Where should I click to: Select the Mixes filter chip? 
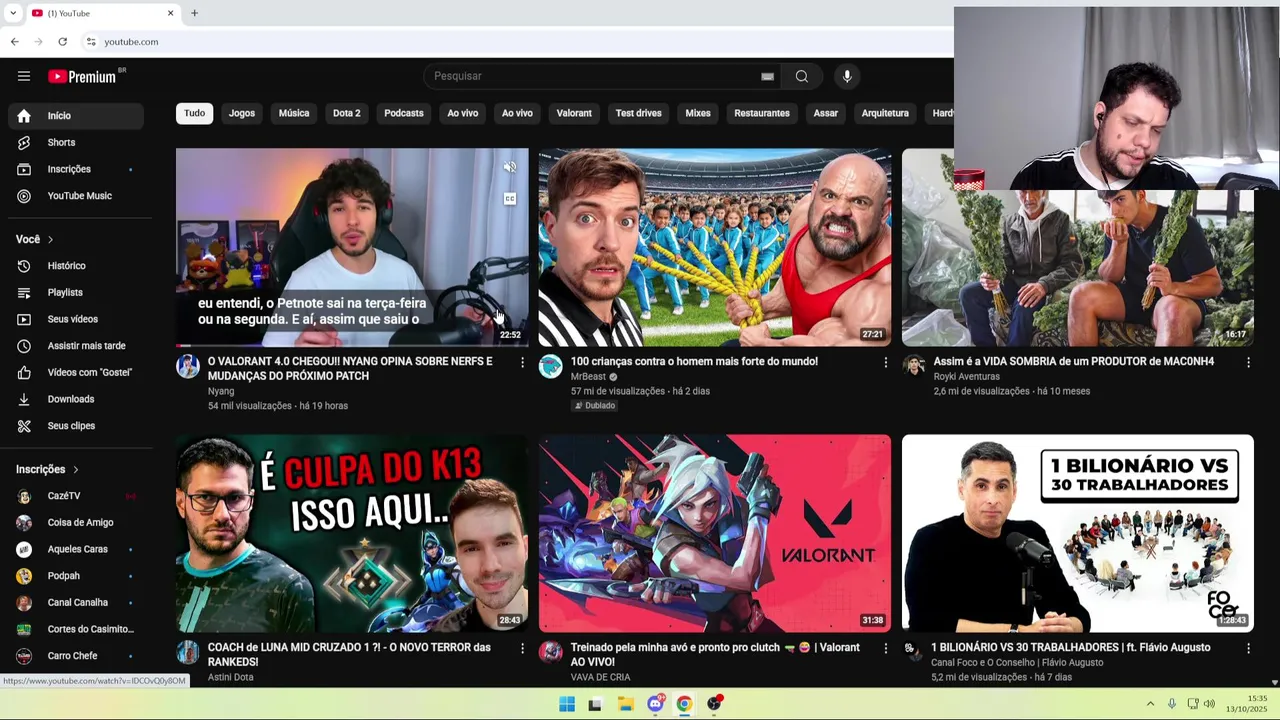[x=698, y=113]
